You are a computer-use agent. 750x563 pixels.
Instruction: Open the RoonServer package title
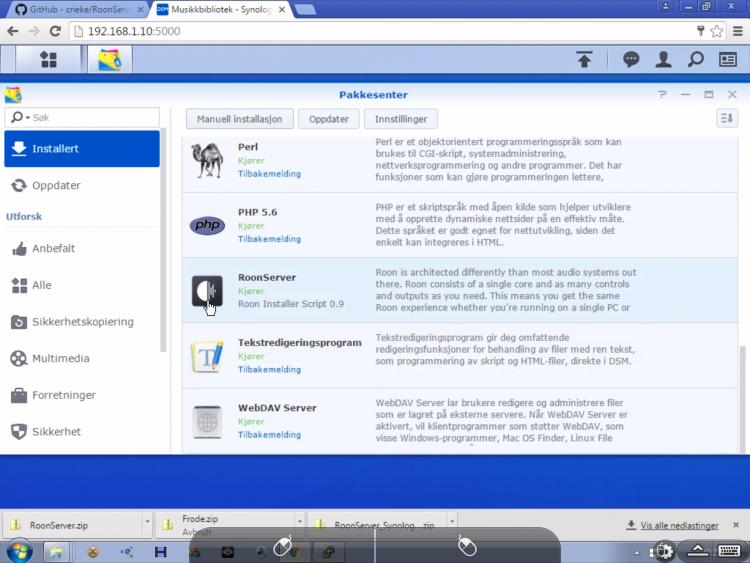point(267,277)
